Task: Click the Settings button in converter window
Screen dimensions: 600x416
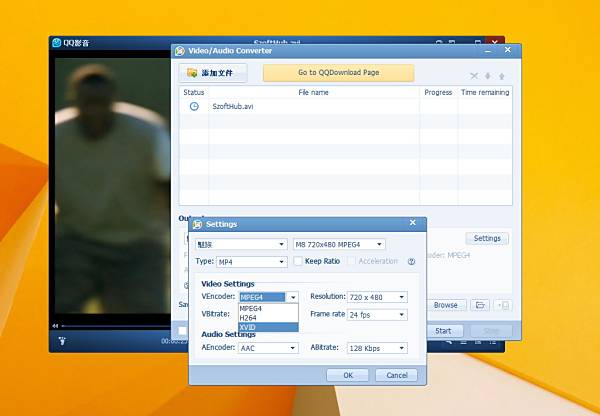Action: (x=487, y=238)
